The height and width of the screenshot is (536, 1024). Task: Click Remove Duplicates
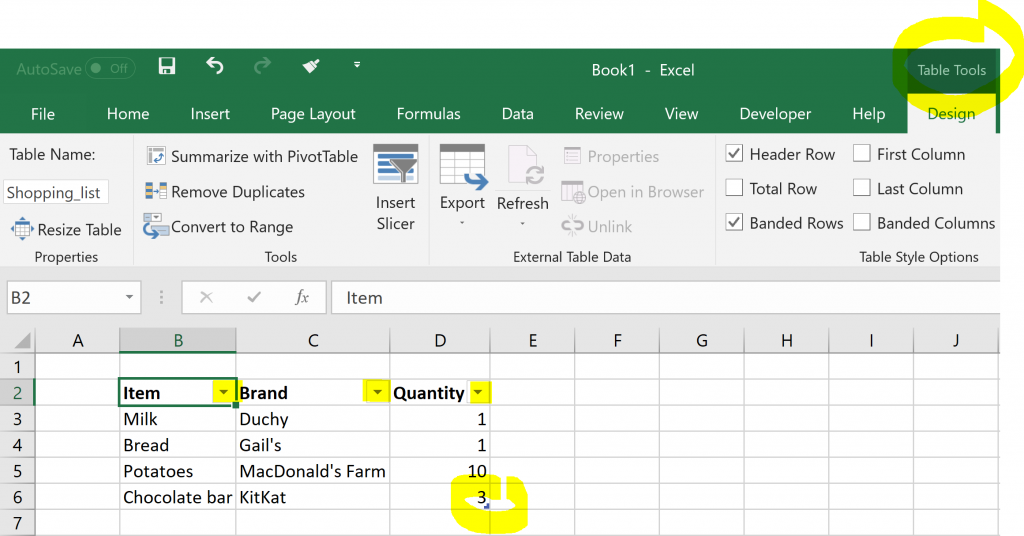pyautogui.click(x=225, y=191)
